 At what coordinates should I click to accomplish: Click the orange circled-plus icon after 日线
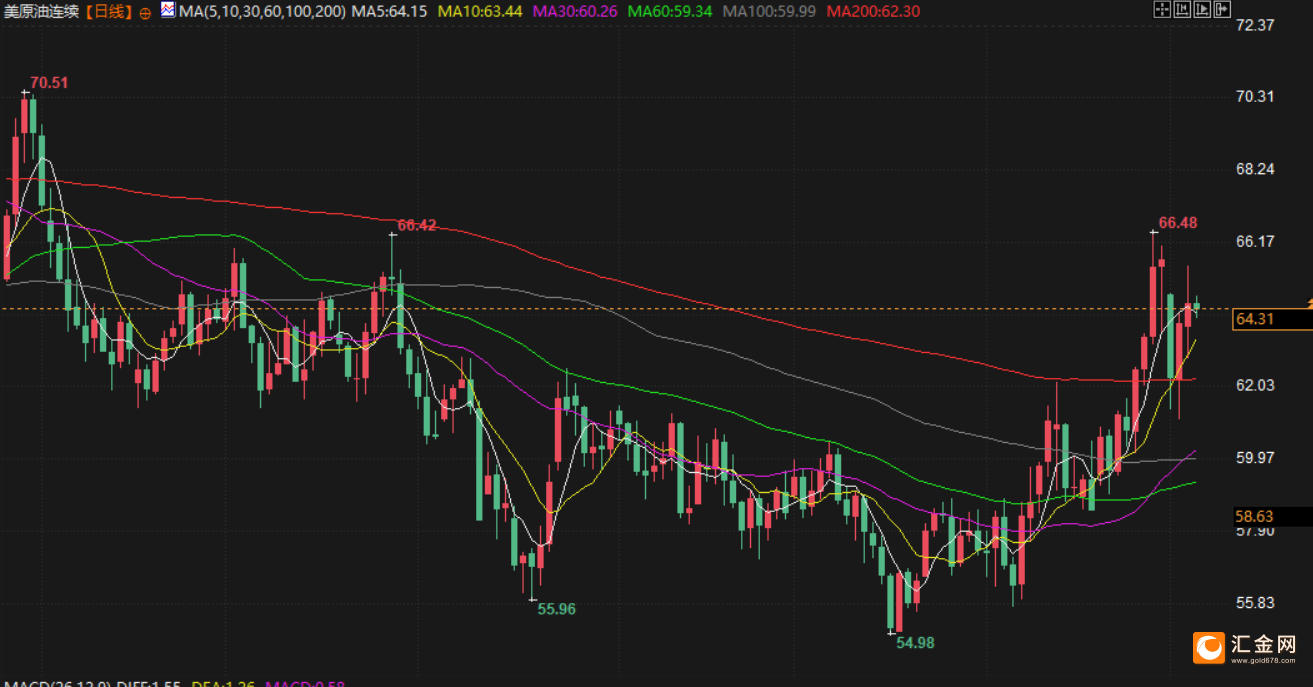145,13
